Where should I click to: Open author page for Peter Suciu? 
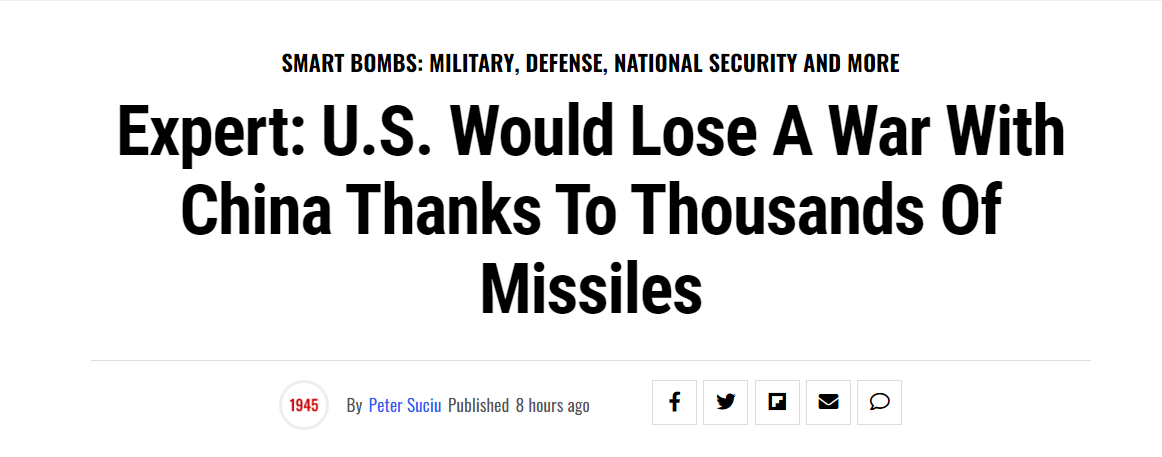tap(405, 406)
